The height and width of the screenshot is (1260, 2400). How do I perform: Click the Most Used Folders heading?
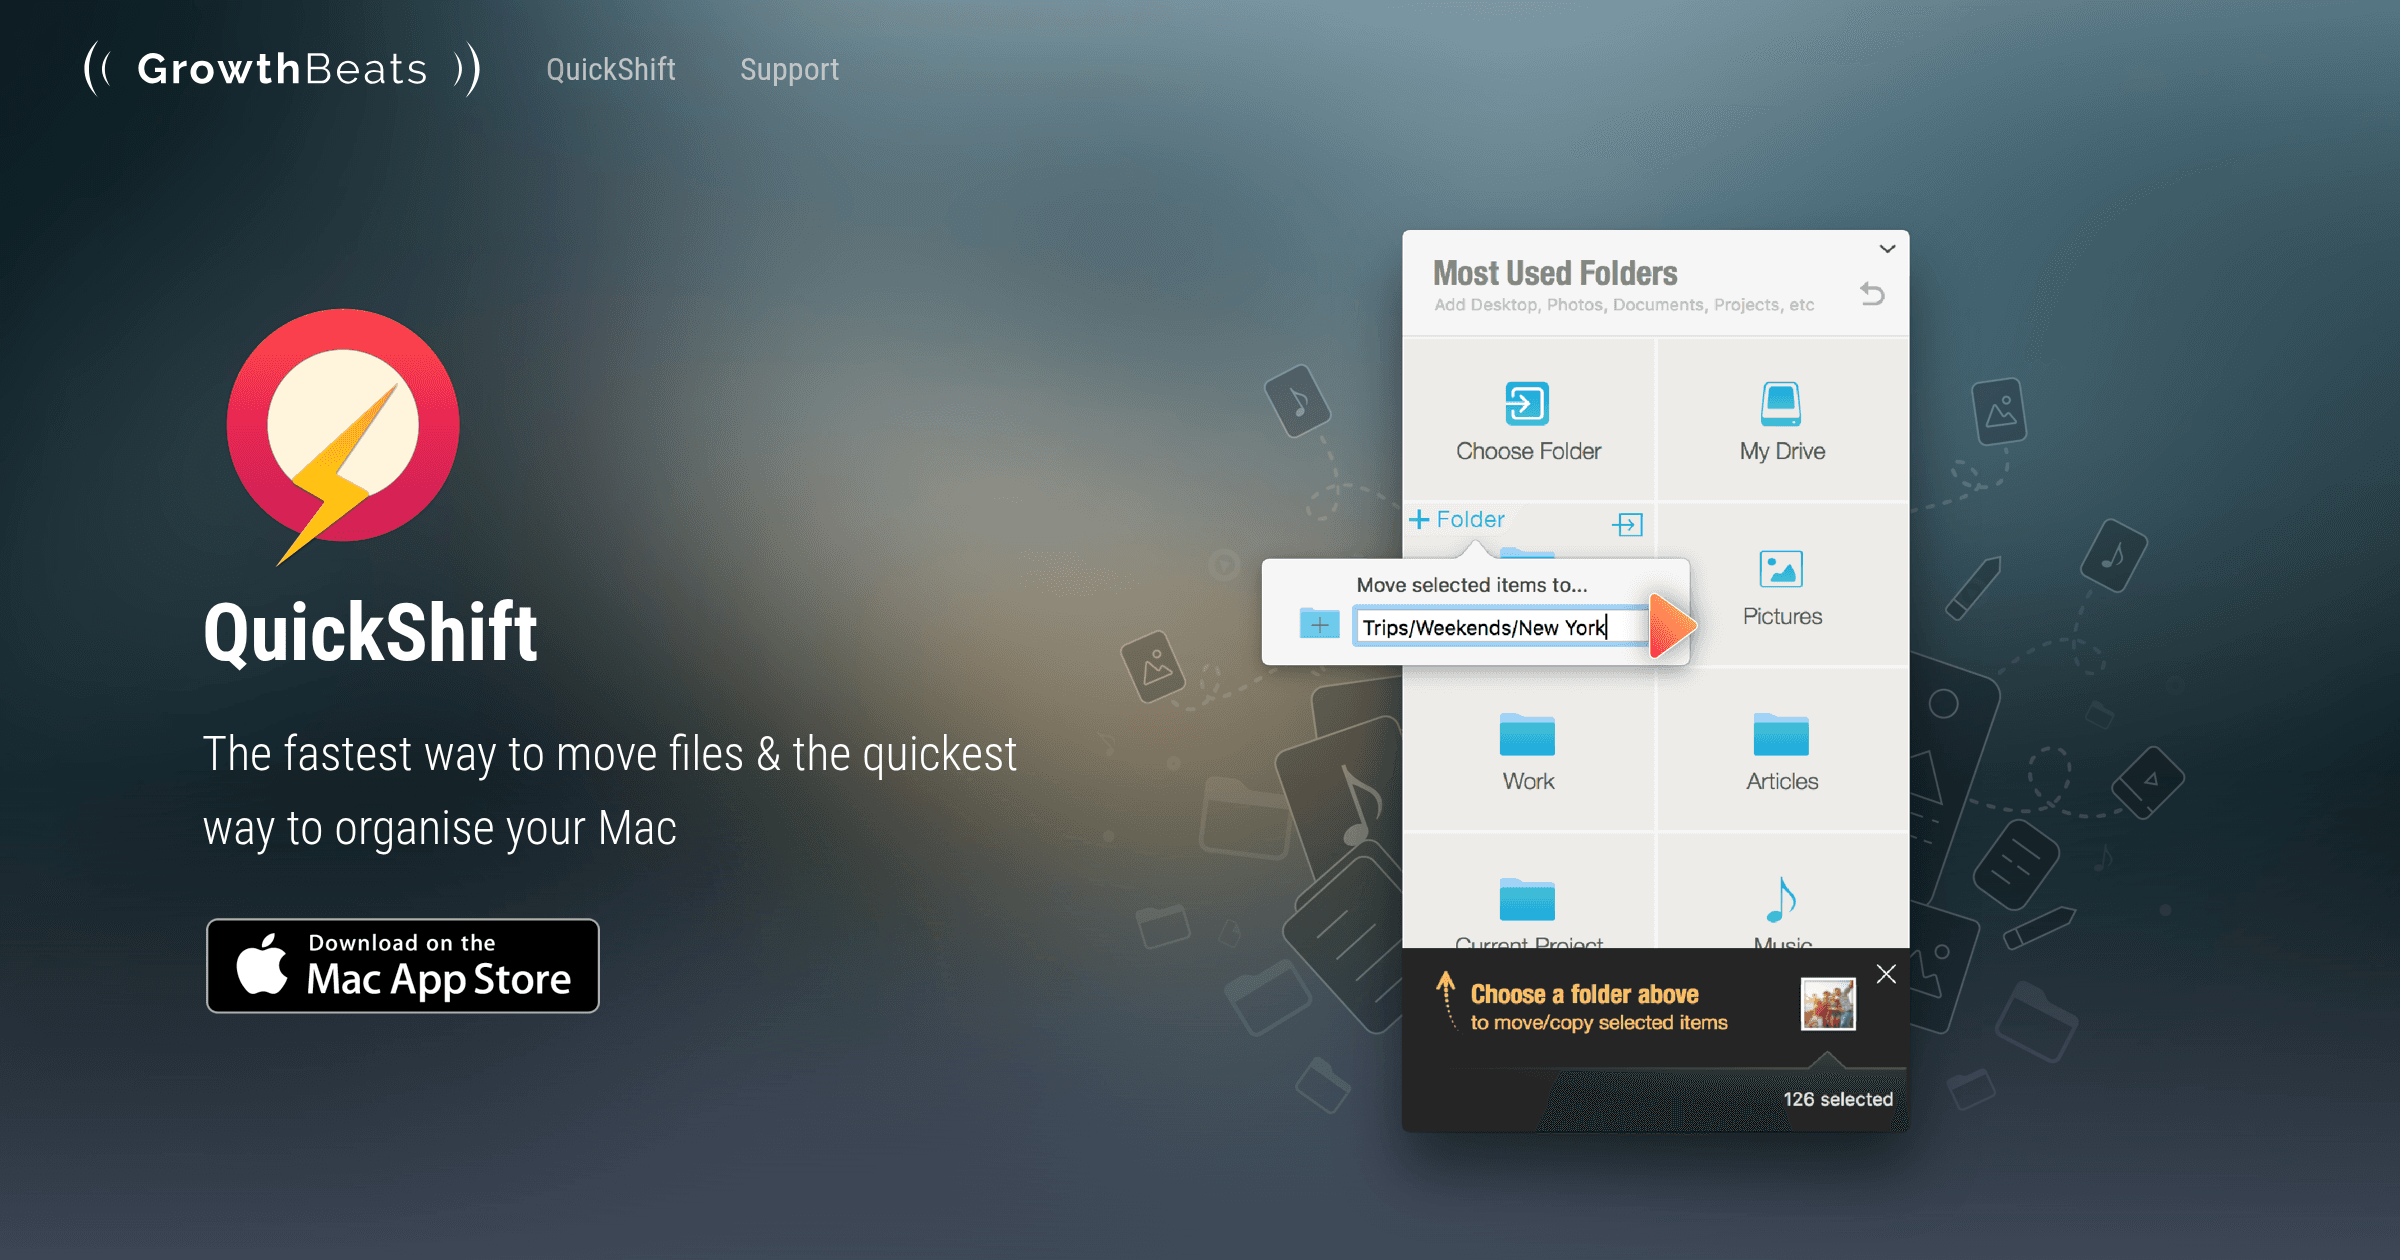(x=1555, y=273)
